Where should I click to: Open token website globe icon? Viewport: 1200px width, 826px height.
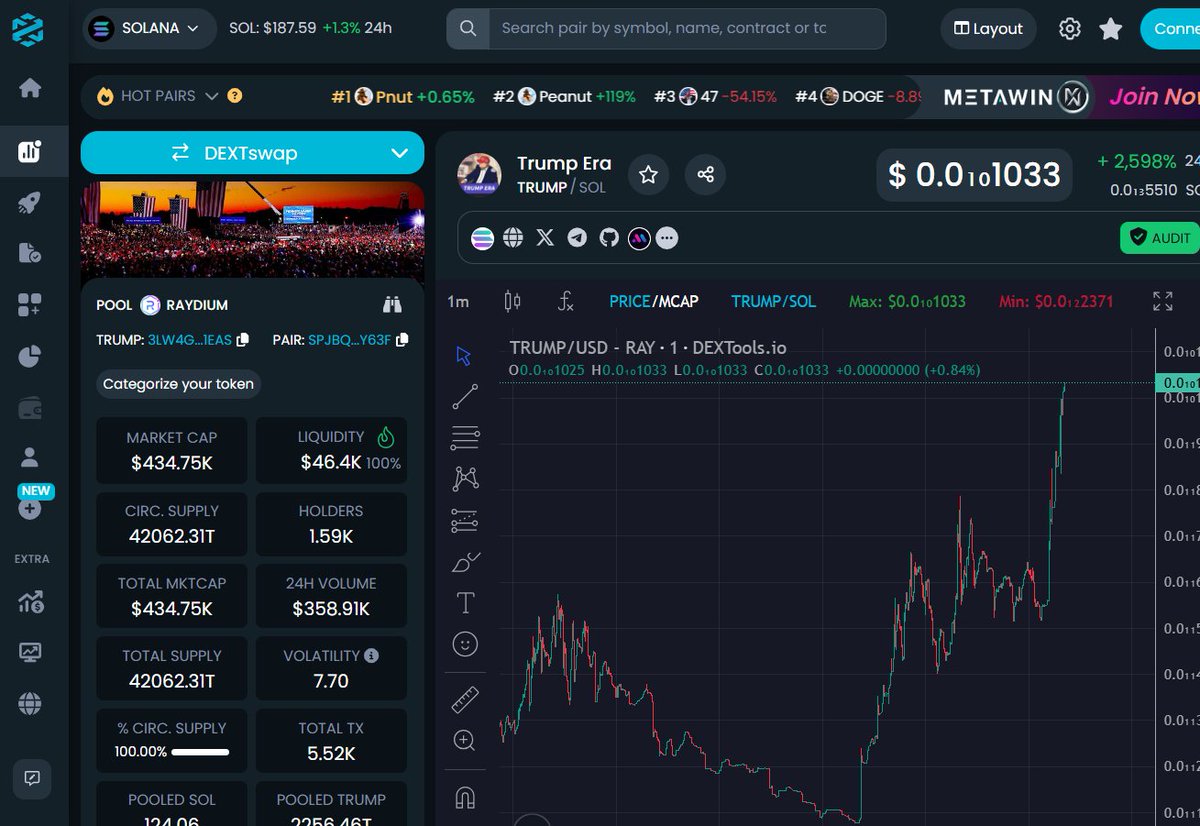click(x=513, y=238)
